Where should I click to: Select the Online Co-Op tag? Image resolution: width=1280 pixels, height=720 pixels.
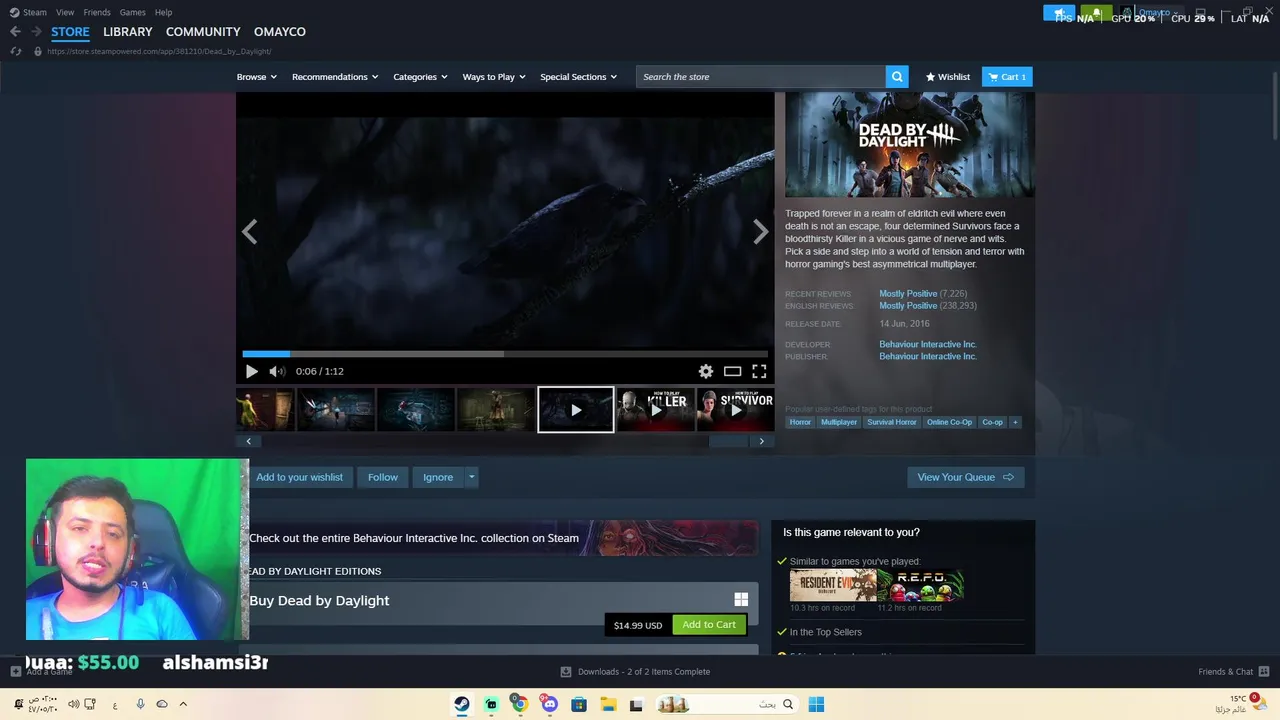[949, 422]
